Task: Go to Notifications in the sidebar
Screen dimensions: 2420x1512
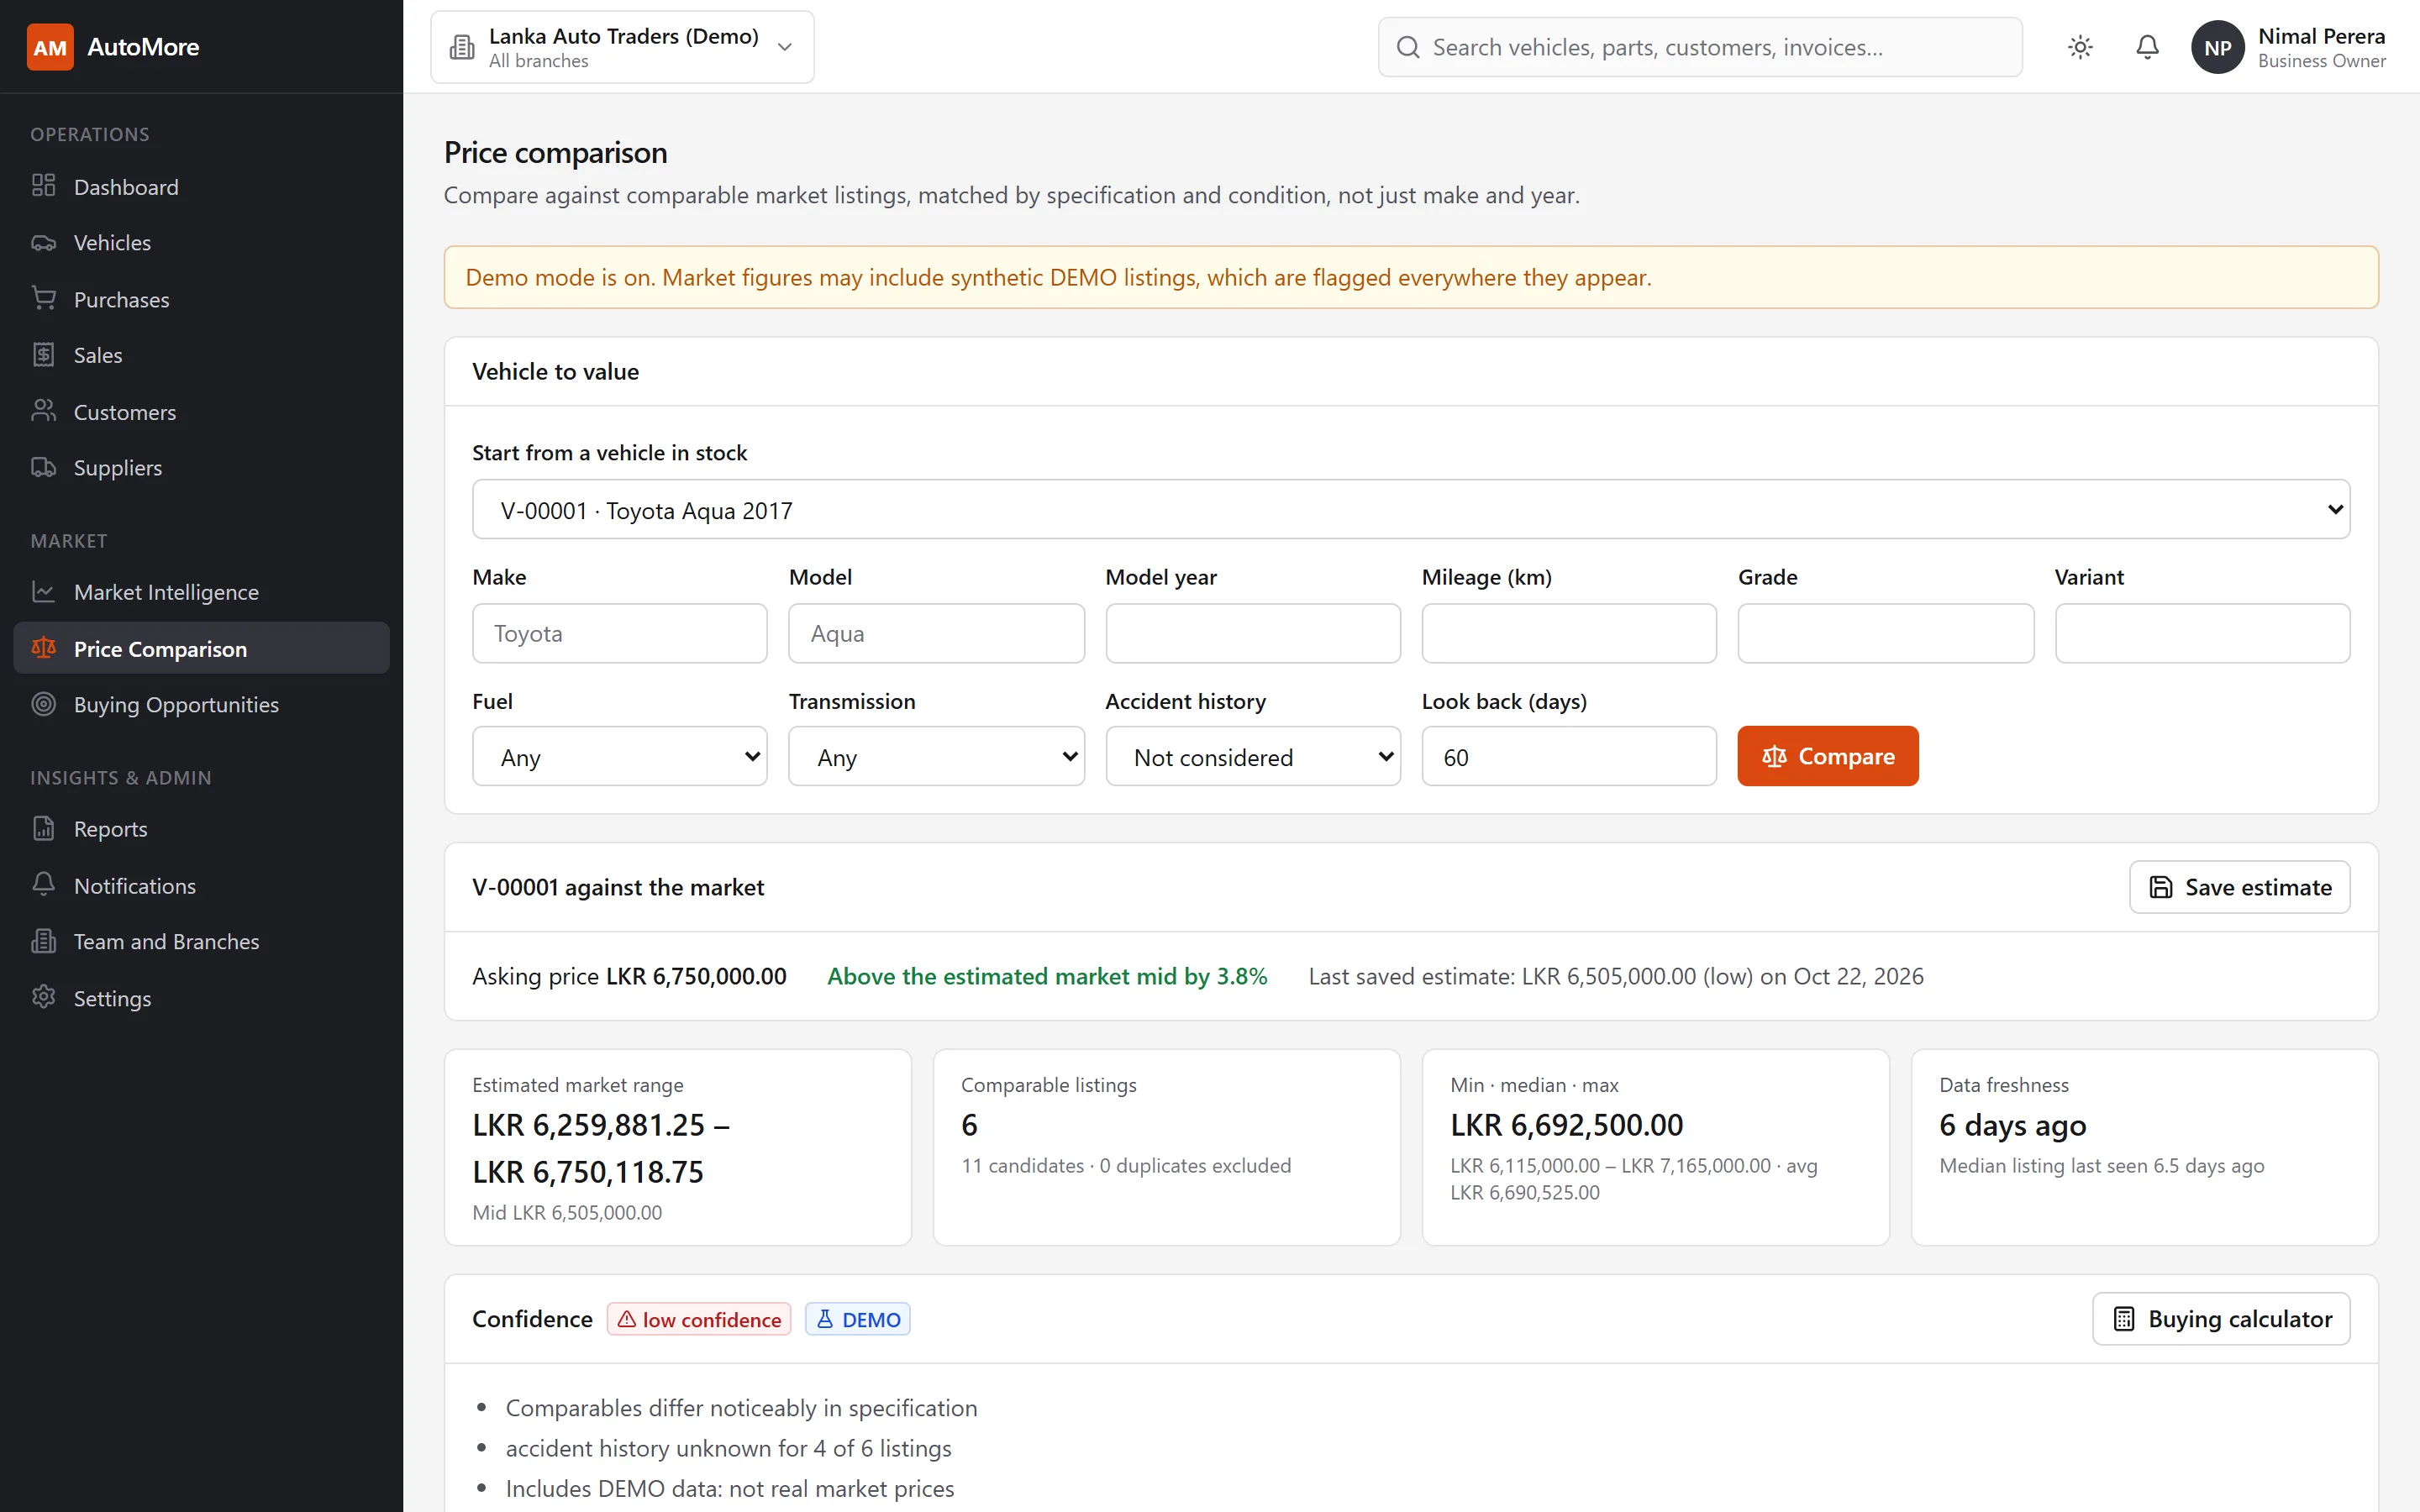Action: [202, 885]
